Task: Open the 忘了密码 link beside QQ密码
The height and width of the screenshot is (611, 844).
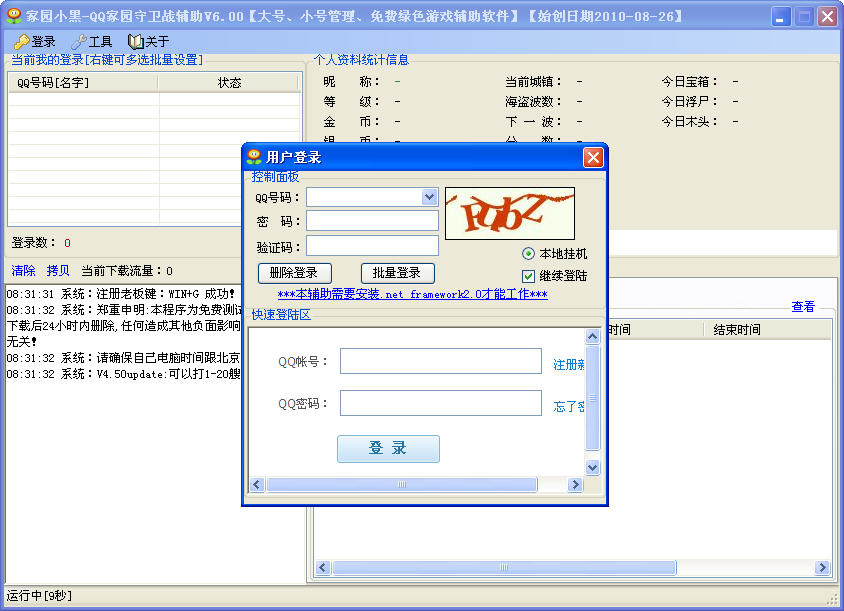Action: point(568,406)
